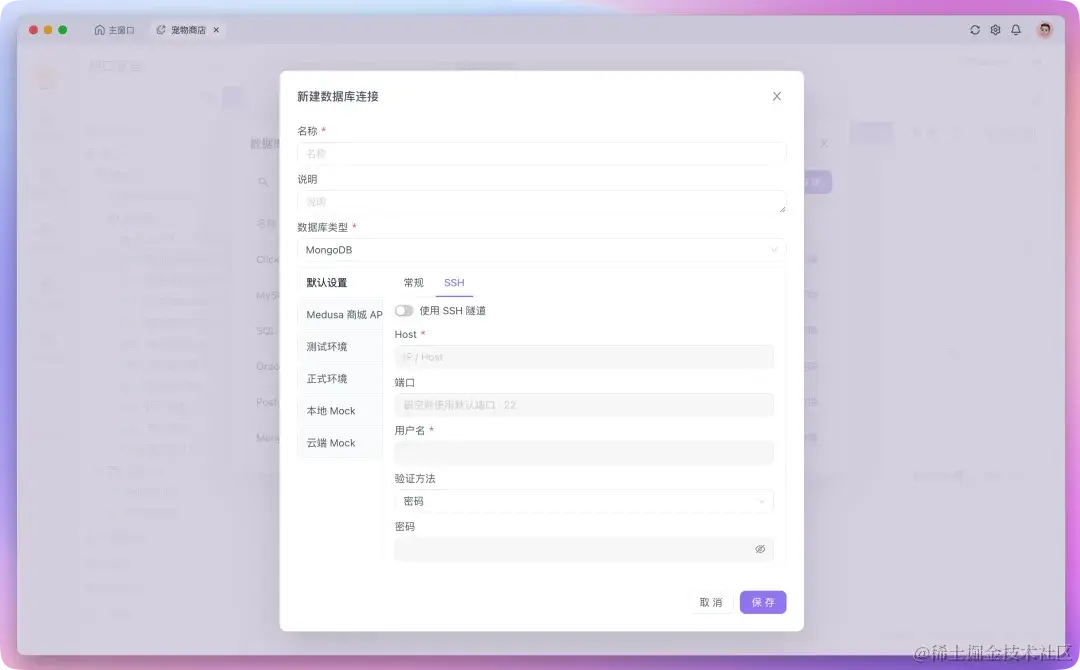
Task: Open the 数据库类型 MongoDB dropdown
Action: pos(540,249)
